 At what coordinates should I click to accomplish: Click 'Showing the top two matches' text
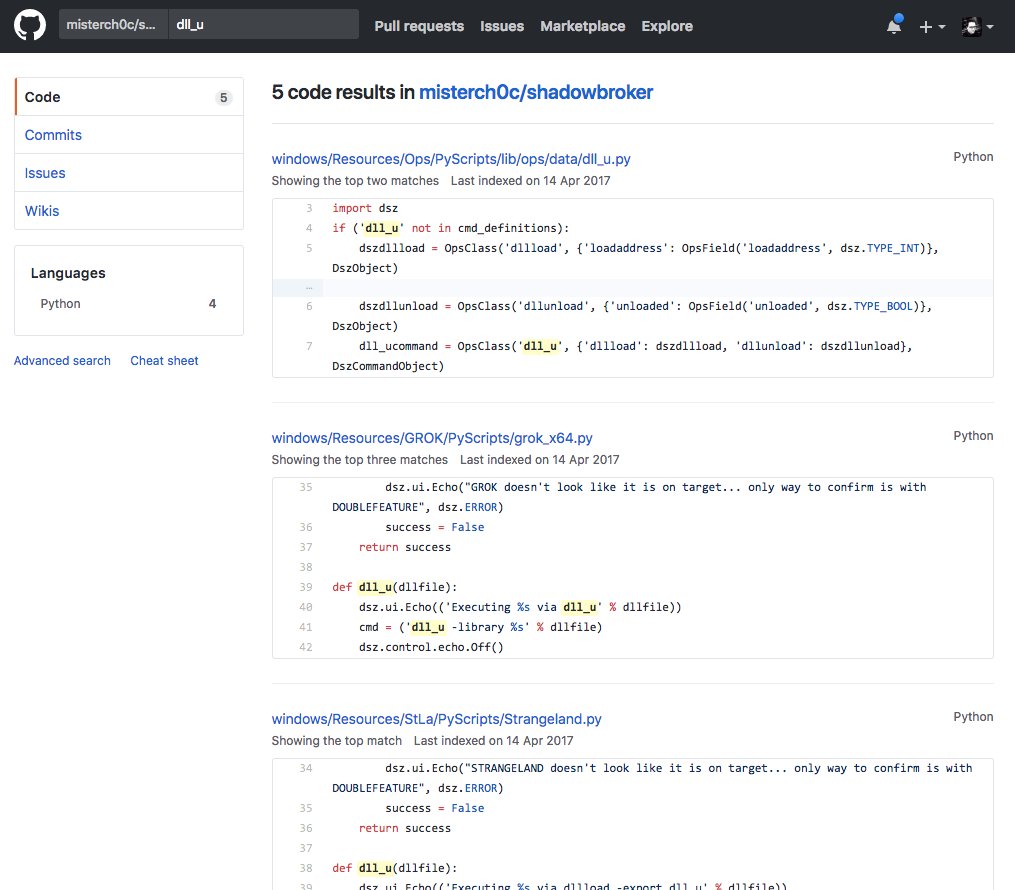point(355,181)
